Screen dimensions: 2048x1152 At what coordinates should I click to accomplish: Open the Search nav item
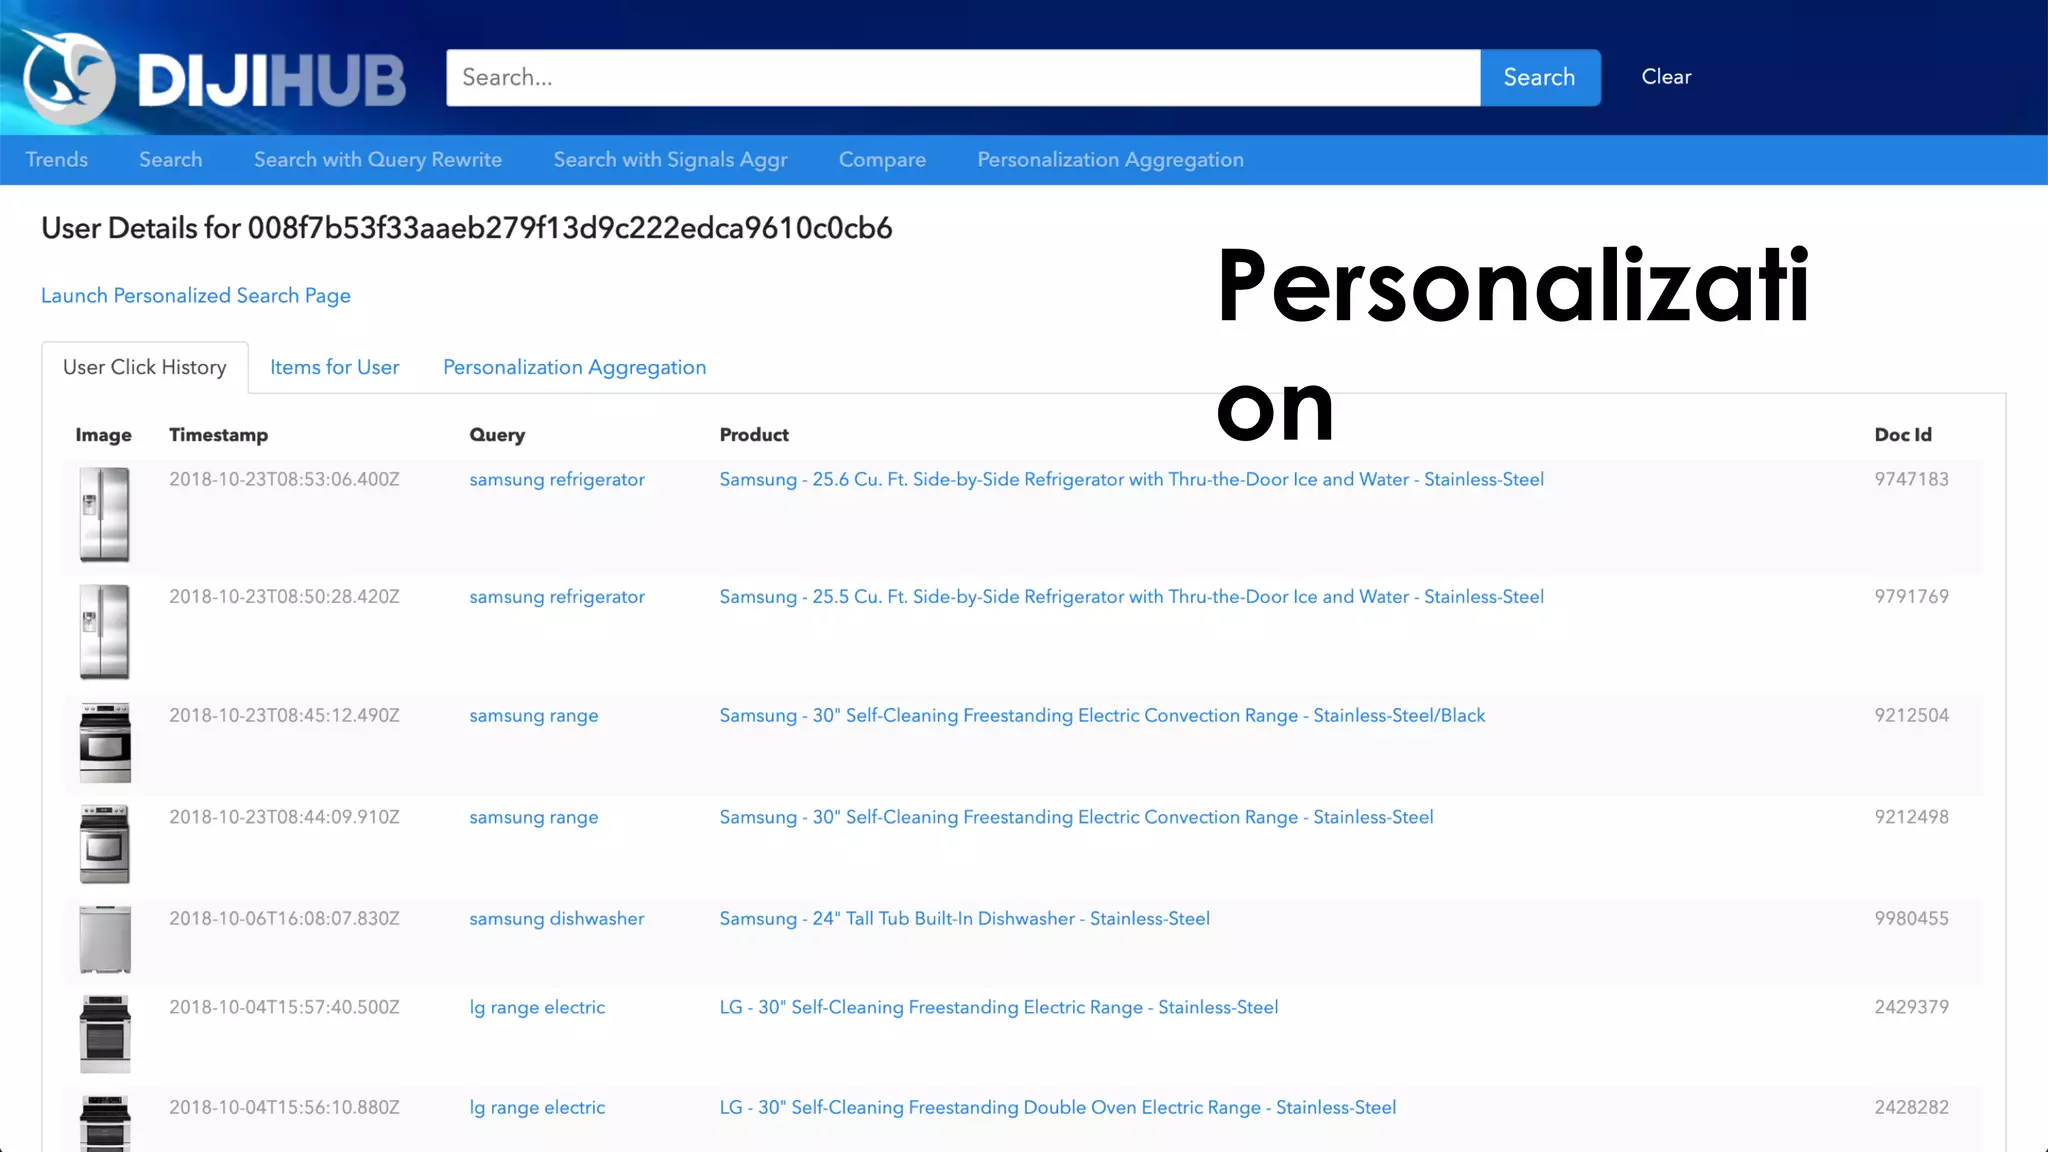(x=171, y=160)
